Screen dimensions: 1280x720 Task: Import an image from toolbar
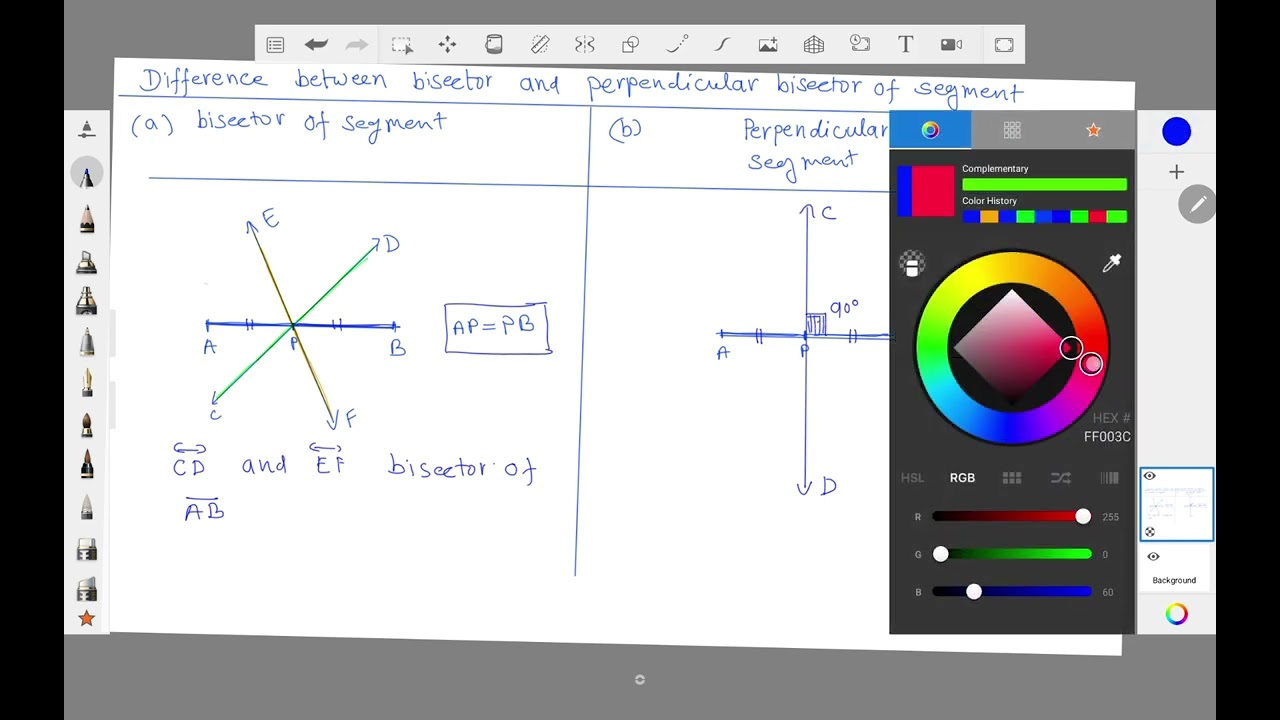tap(768, 45)
